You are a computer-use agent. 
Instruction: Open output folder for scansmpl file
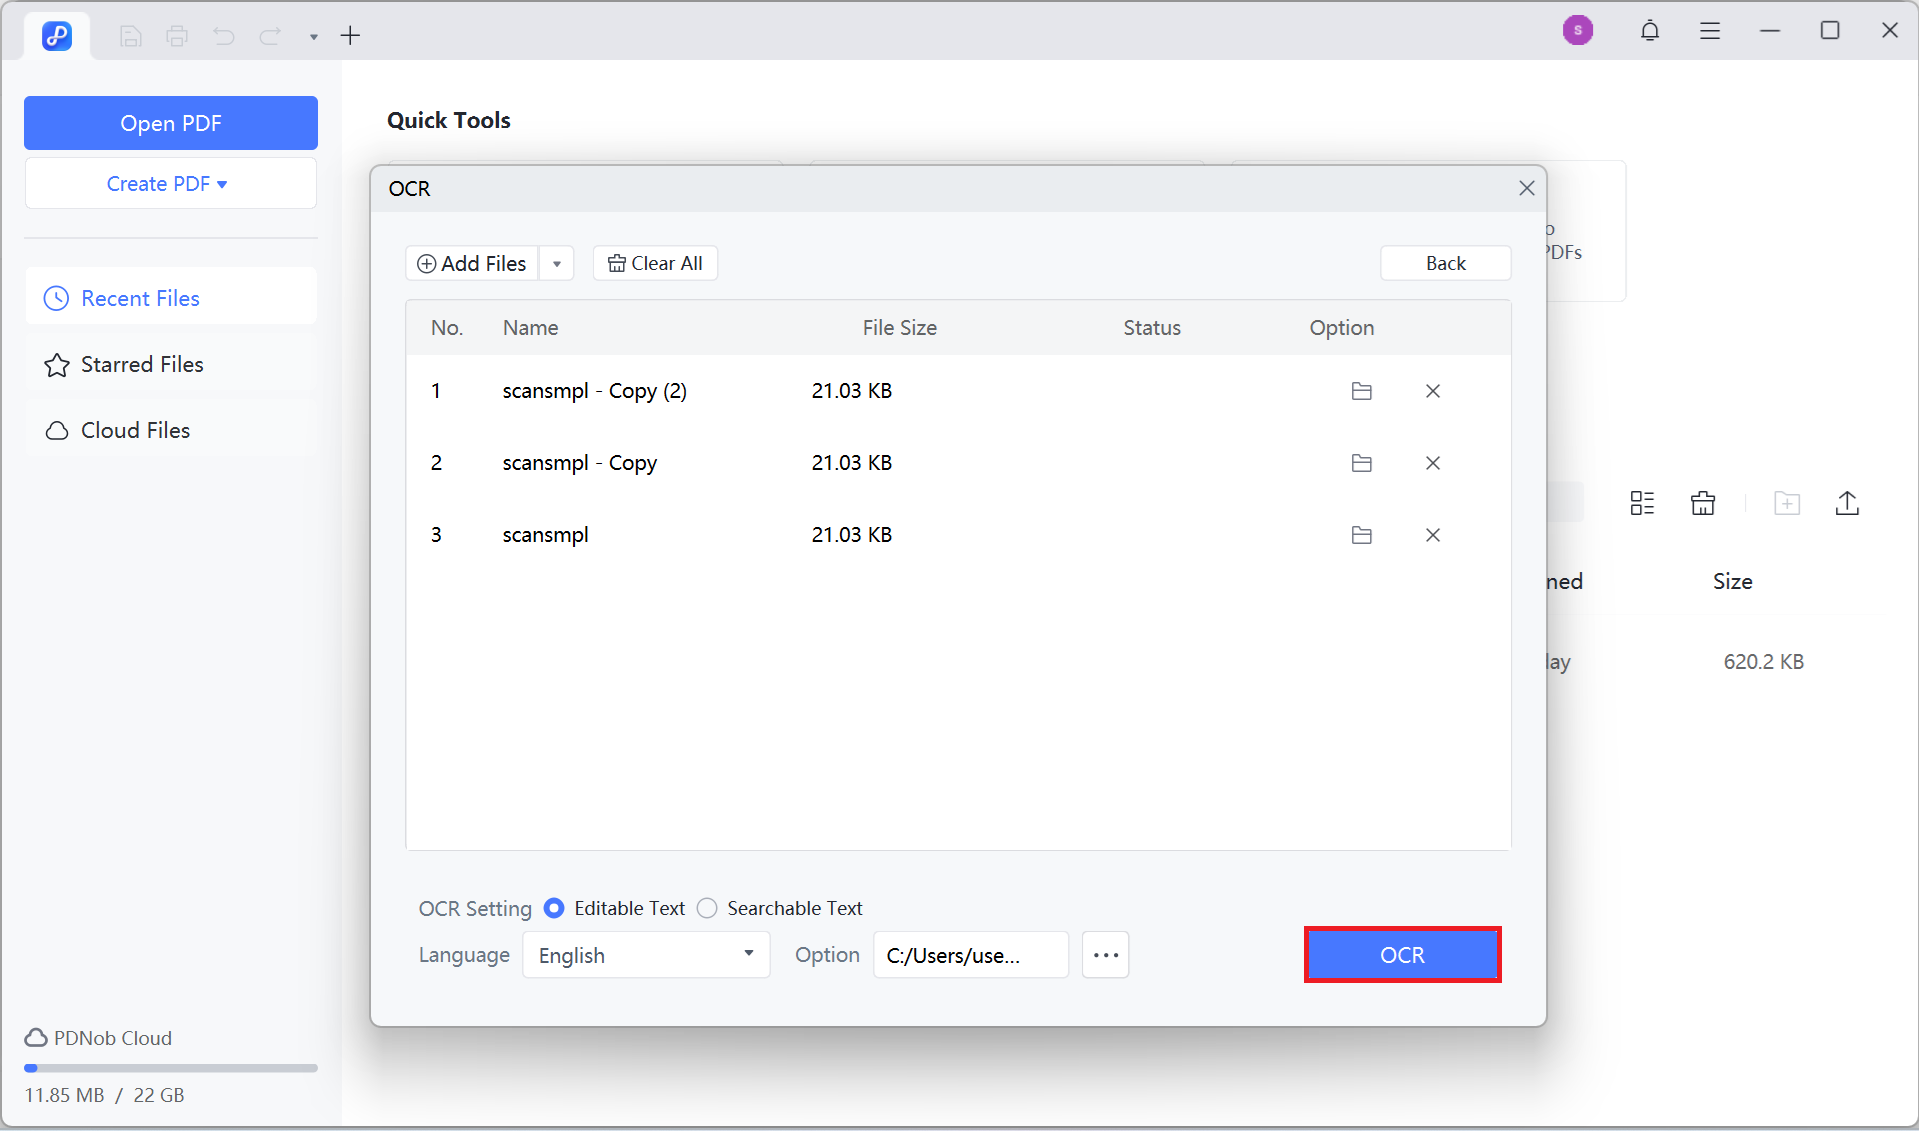pyautogui.click(x=1361, y=535)
